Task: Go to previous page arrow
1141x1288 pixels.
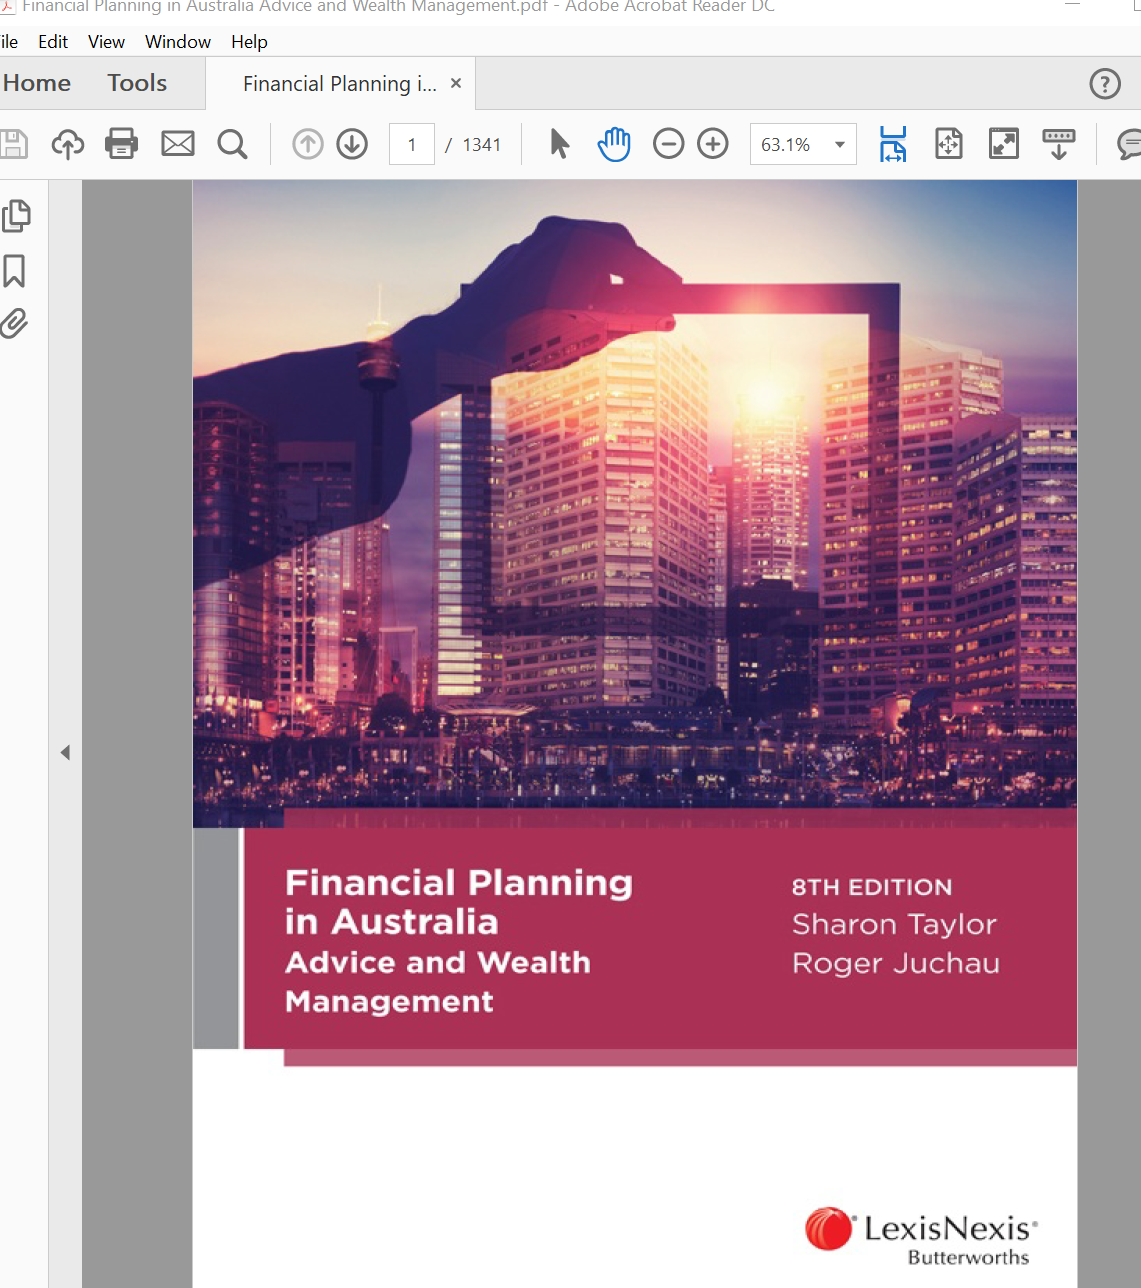Action: click(308, 144)
